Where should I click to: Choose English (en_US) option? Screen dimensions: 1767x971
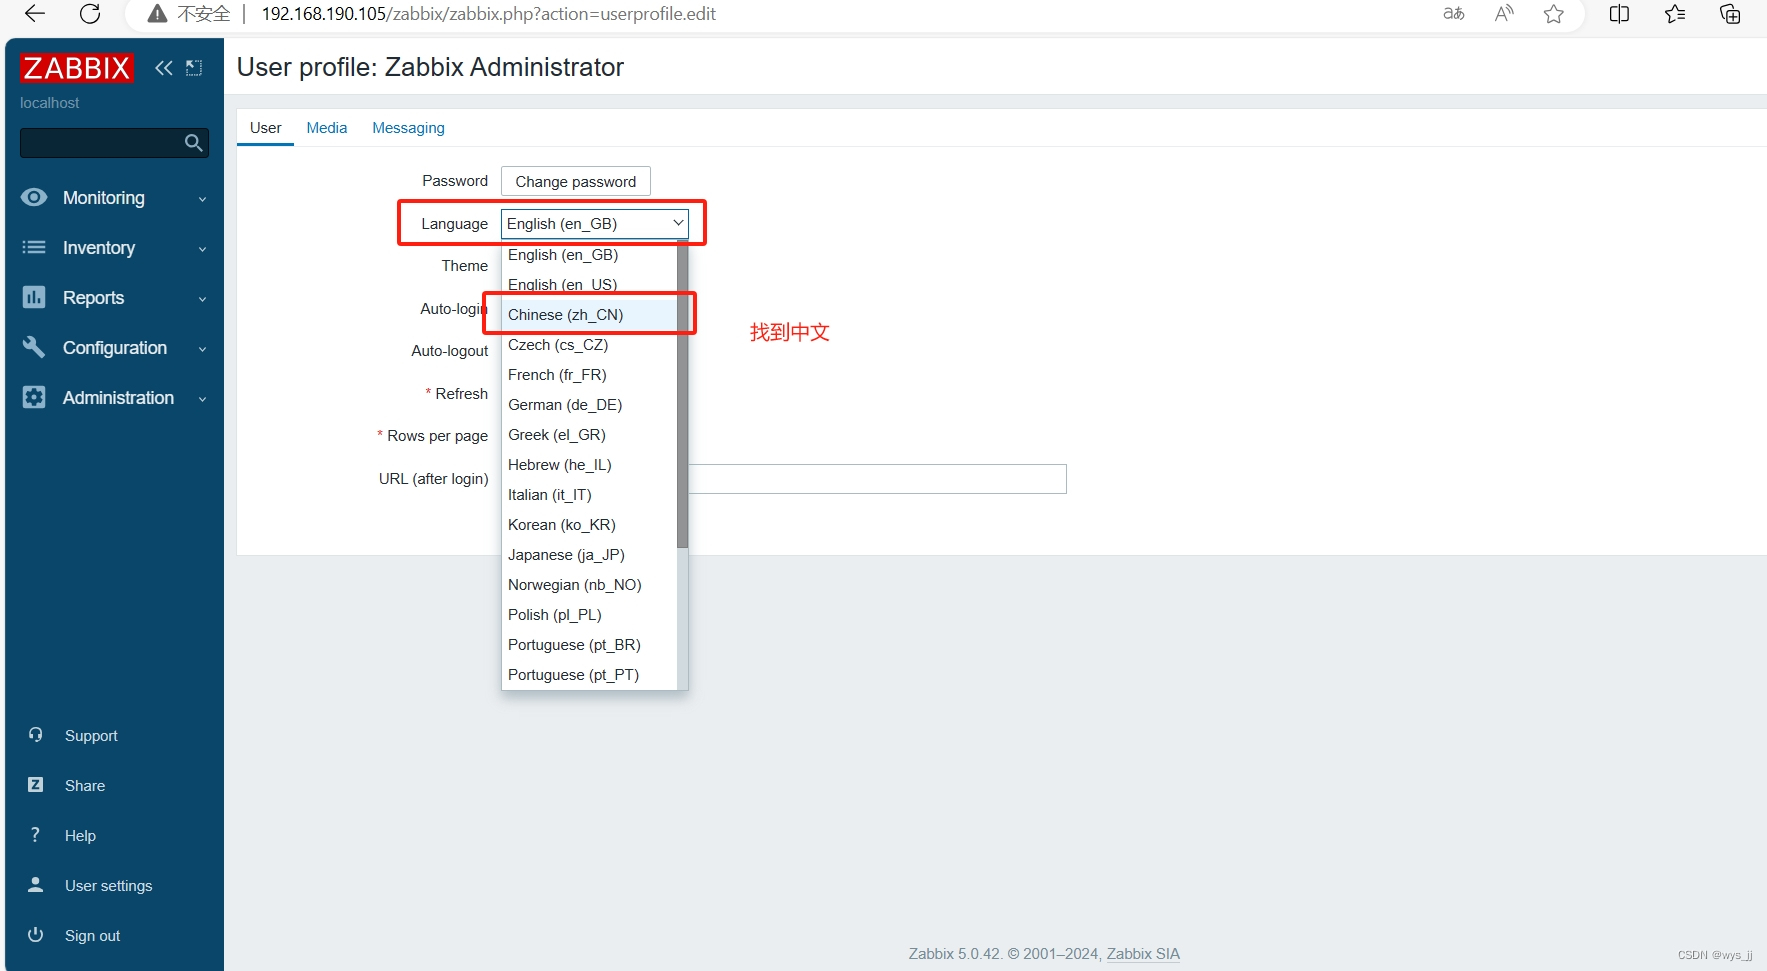point(589,285)
